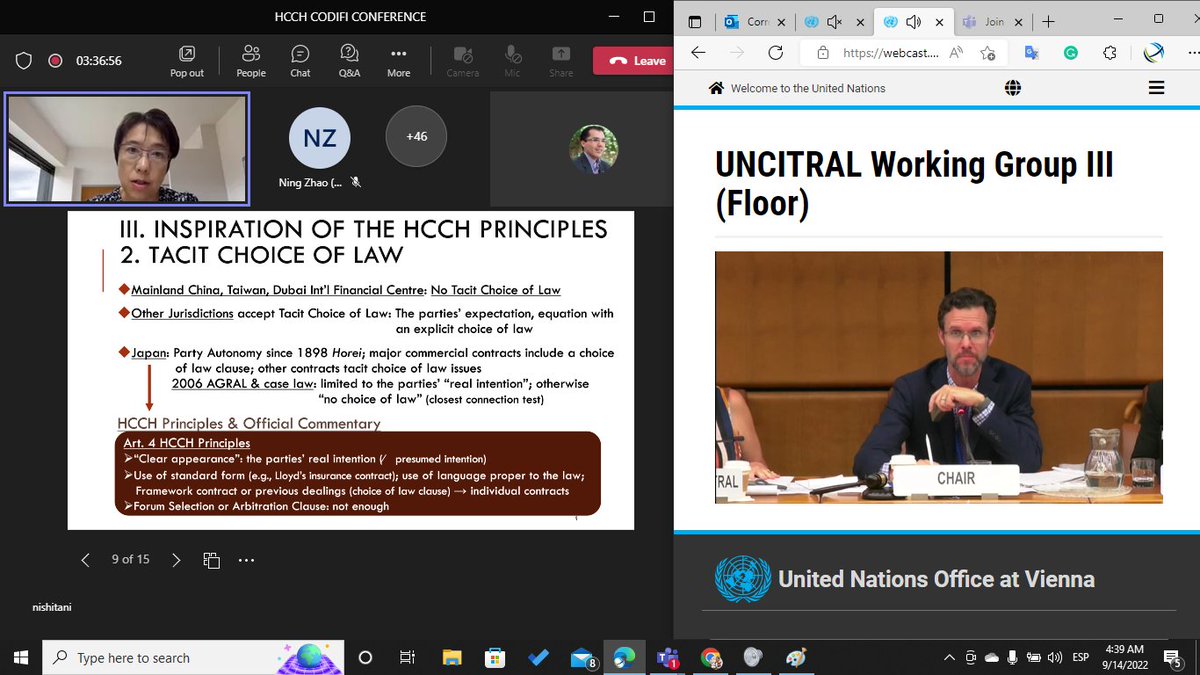Open the More actions menu in Teams

click(399, 61)
